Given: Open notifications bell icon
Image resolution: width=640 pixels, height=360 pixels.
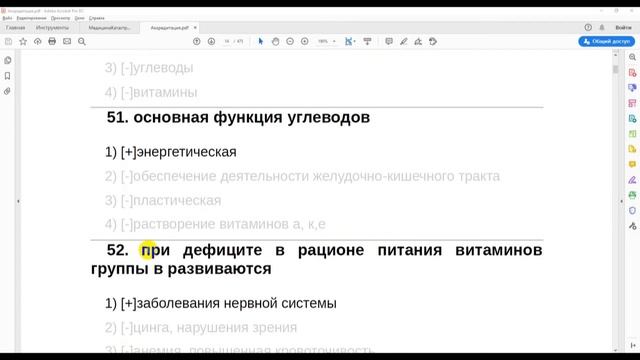Looking at the screenshot, I should (602, 27).
